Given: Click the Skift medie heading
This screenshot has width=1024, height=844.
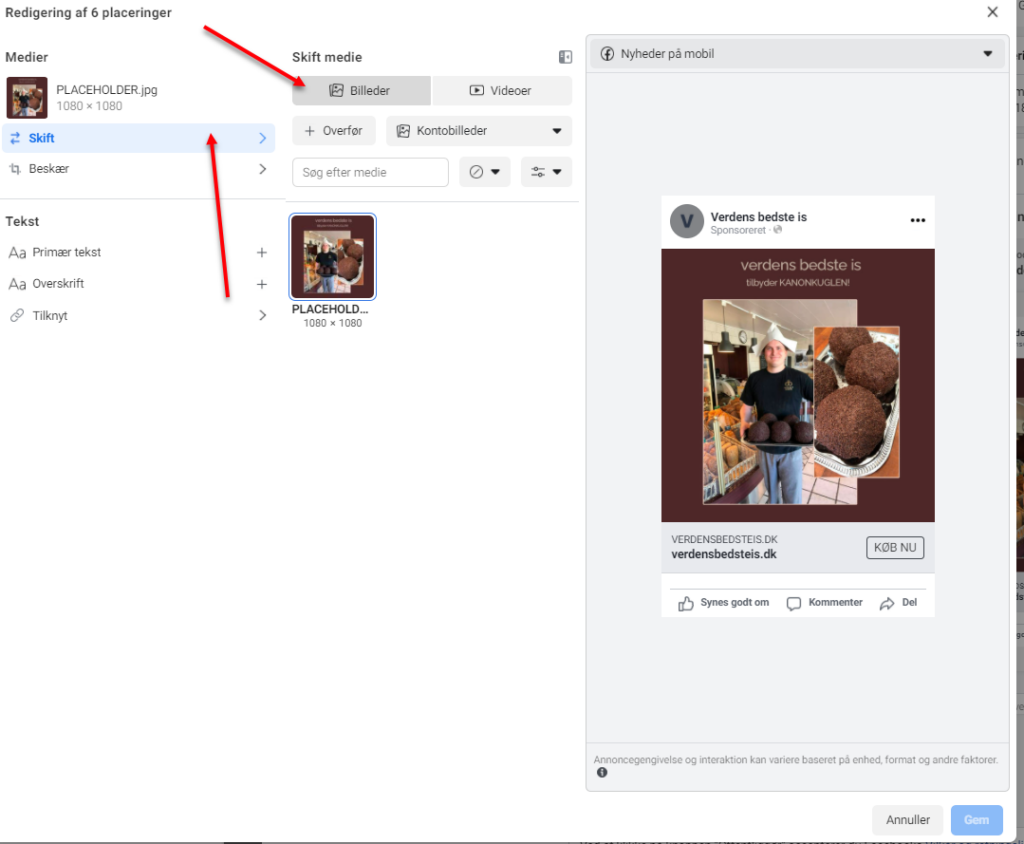Looking at the screenshot, I should pos(327,57).
